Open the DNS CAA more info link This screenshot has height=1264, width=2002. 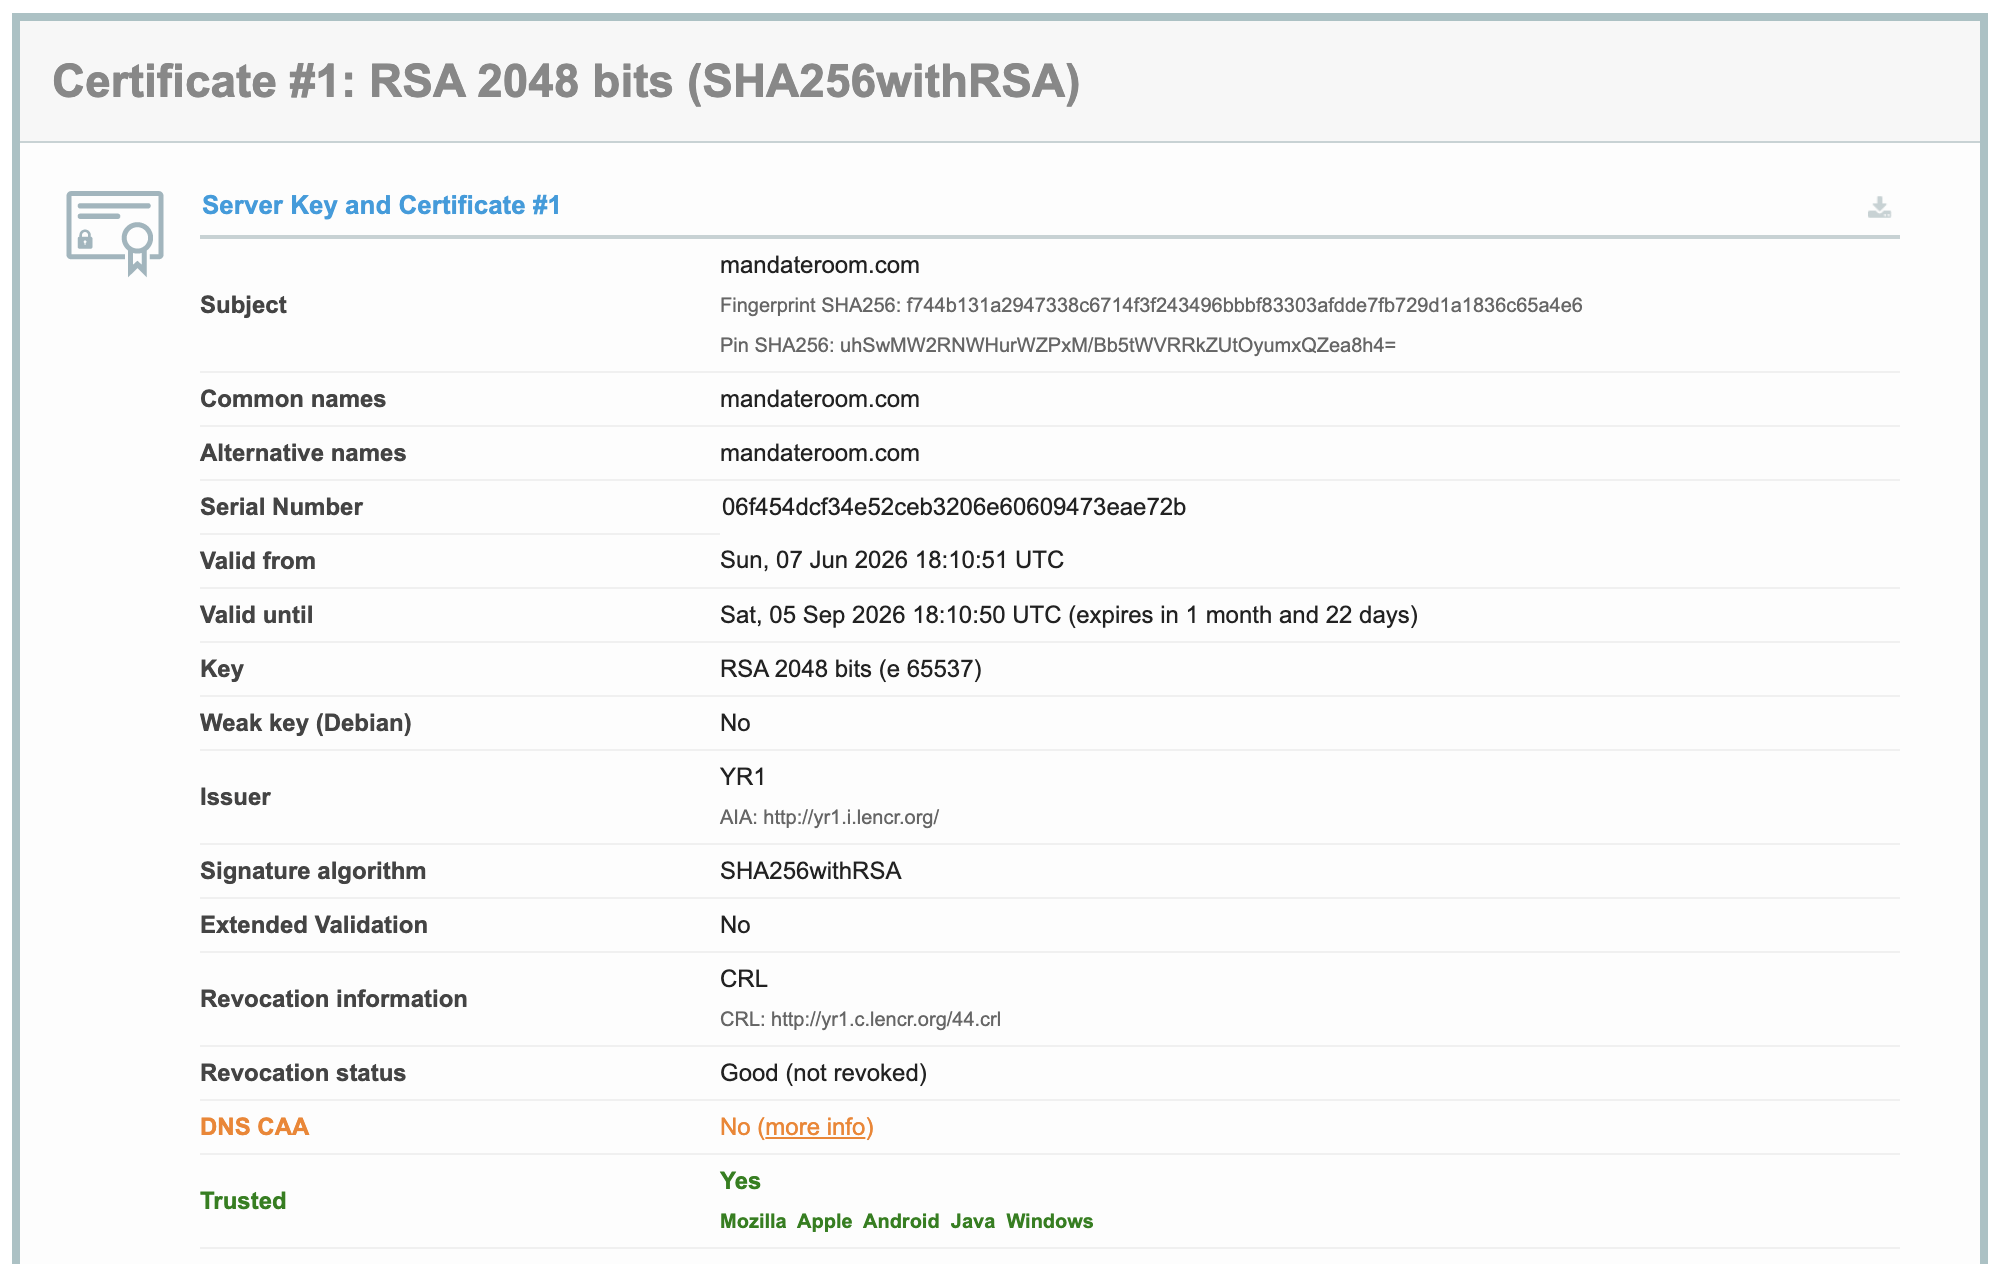815,1127
